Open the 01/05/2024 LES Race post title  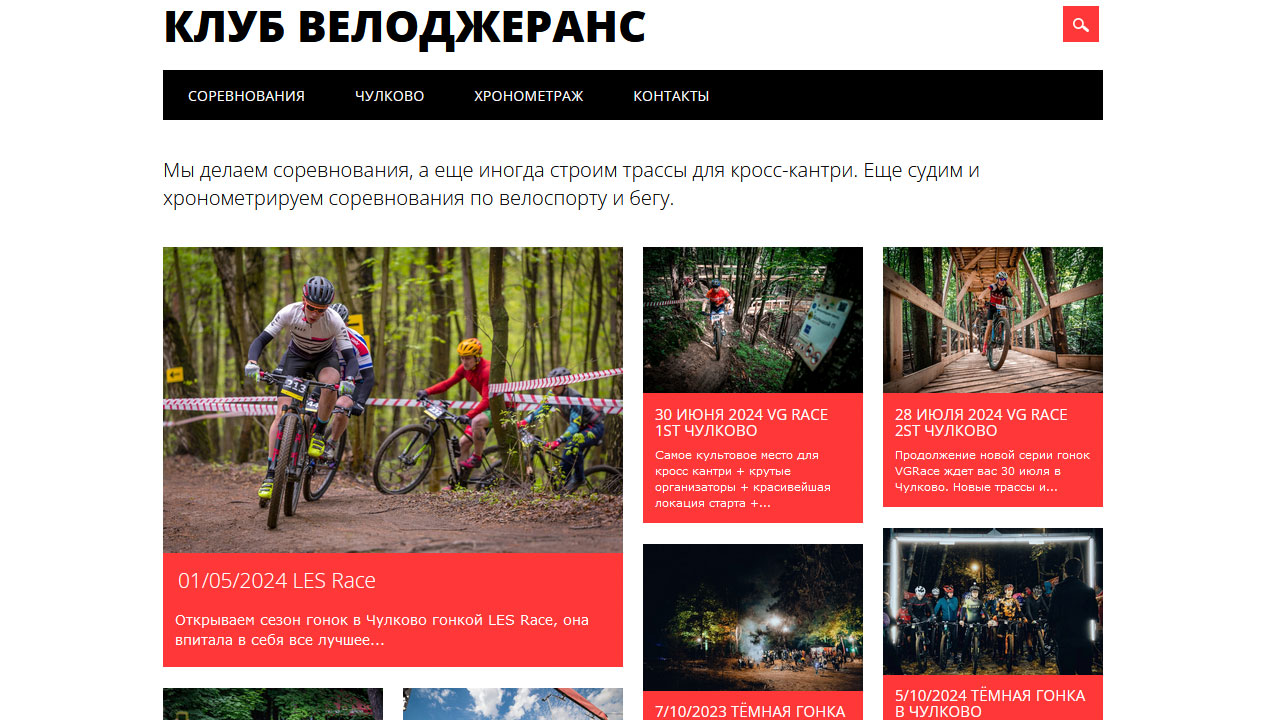tap(277, 581)
